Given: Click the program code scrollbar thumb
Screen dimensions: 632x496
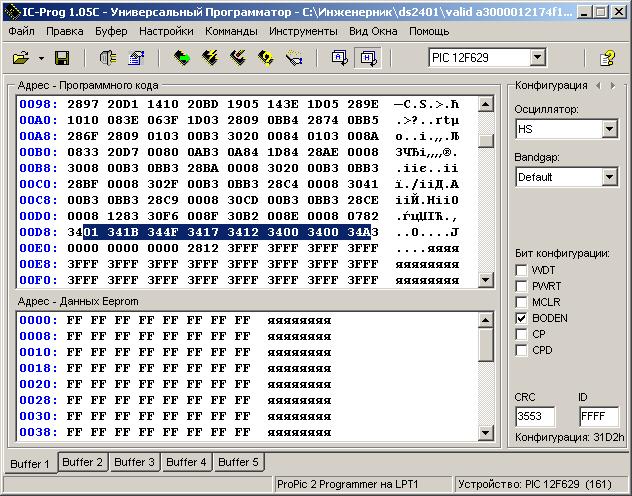Looking at the screenshot, I should pos(486,141).
